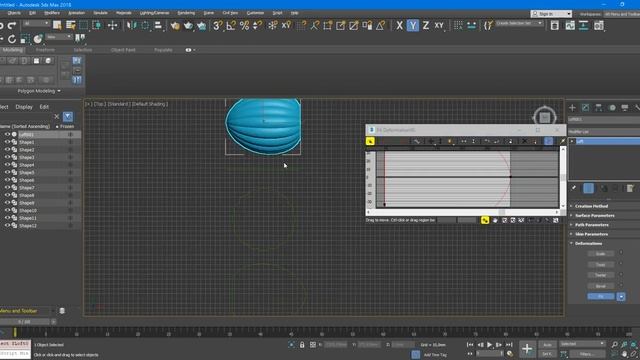Switch to the Freeform ribbon tab
The height and width of the screenshot is (360, 640).
(x=45, y=50)
